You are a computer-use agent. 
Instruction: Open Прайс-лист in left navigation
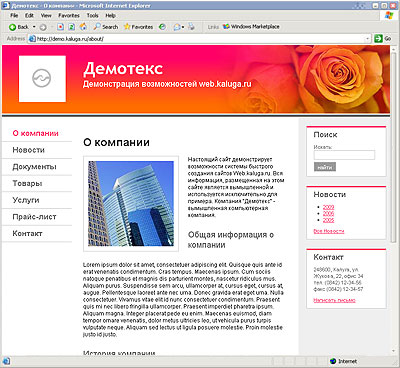(34, 217)
